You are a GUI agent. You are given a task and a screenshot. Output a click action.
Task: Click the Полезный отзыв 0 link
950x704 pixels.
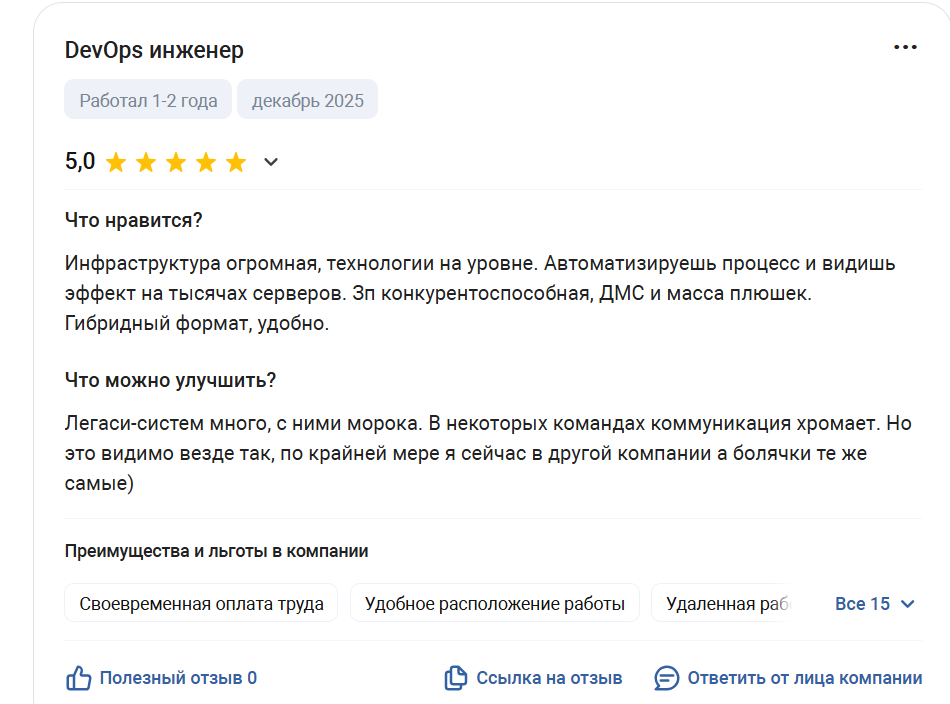[178, 678]
